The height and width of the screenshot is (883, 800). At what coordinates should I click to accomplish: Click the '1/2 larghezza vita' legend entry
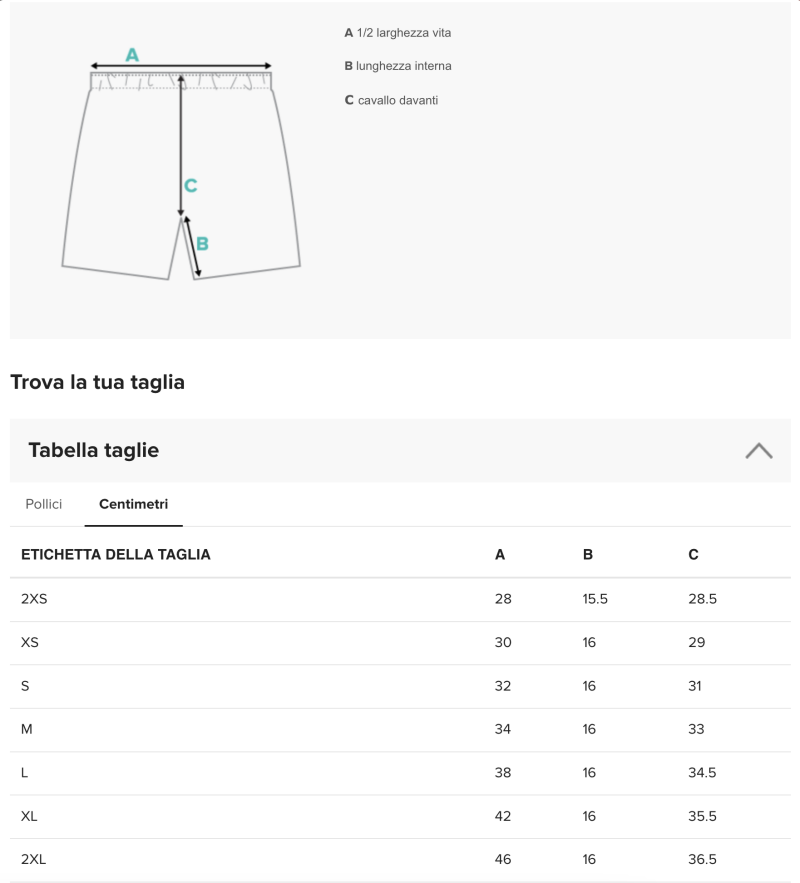click(398, 33)
